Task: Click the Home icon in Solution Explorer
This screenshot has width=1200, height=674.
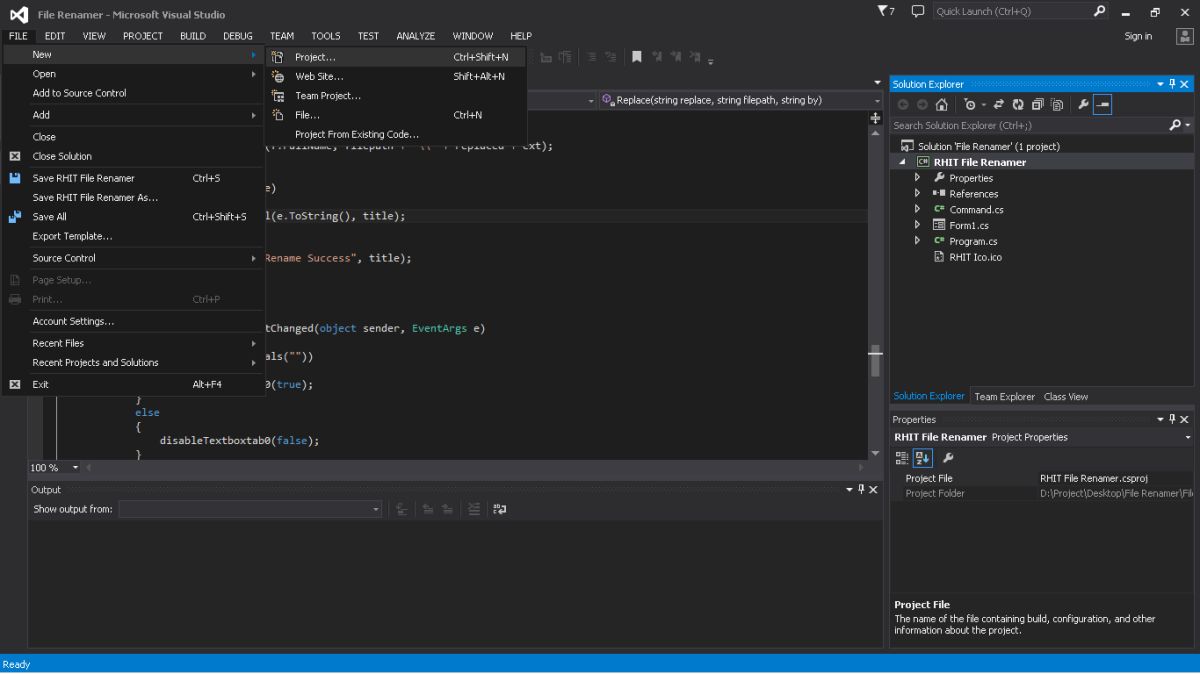Action: pos(941,105)
